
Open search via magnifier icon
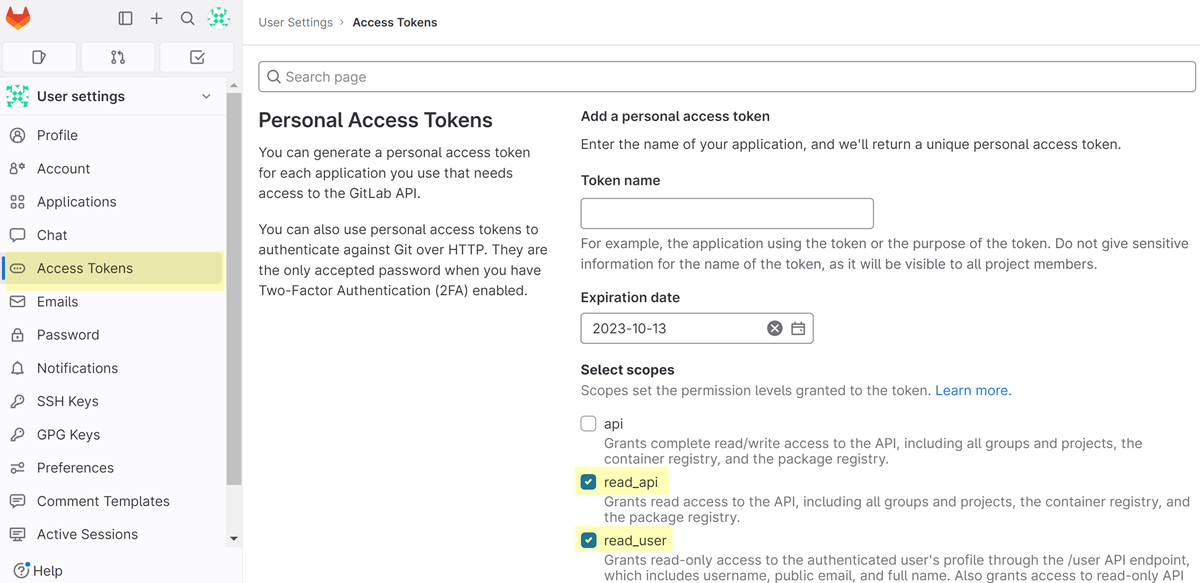pos(187,18)
